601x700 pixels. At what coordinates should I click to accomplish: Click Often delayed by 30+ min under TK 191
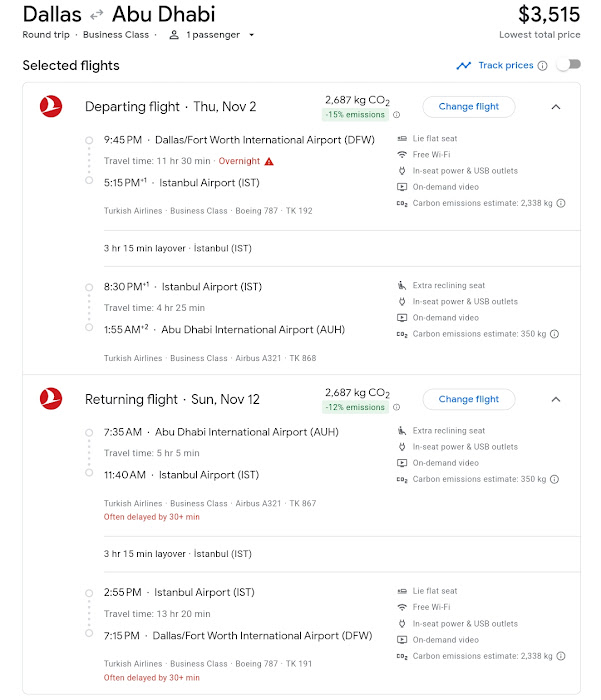pos(151,678)
